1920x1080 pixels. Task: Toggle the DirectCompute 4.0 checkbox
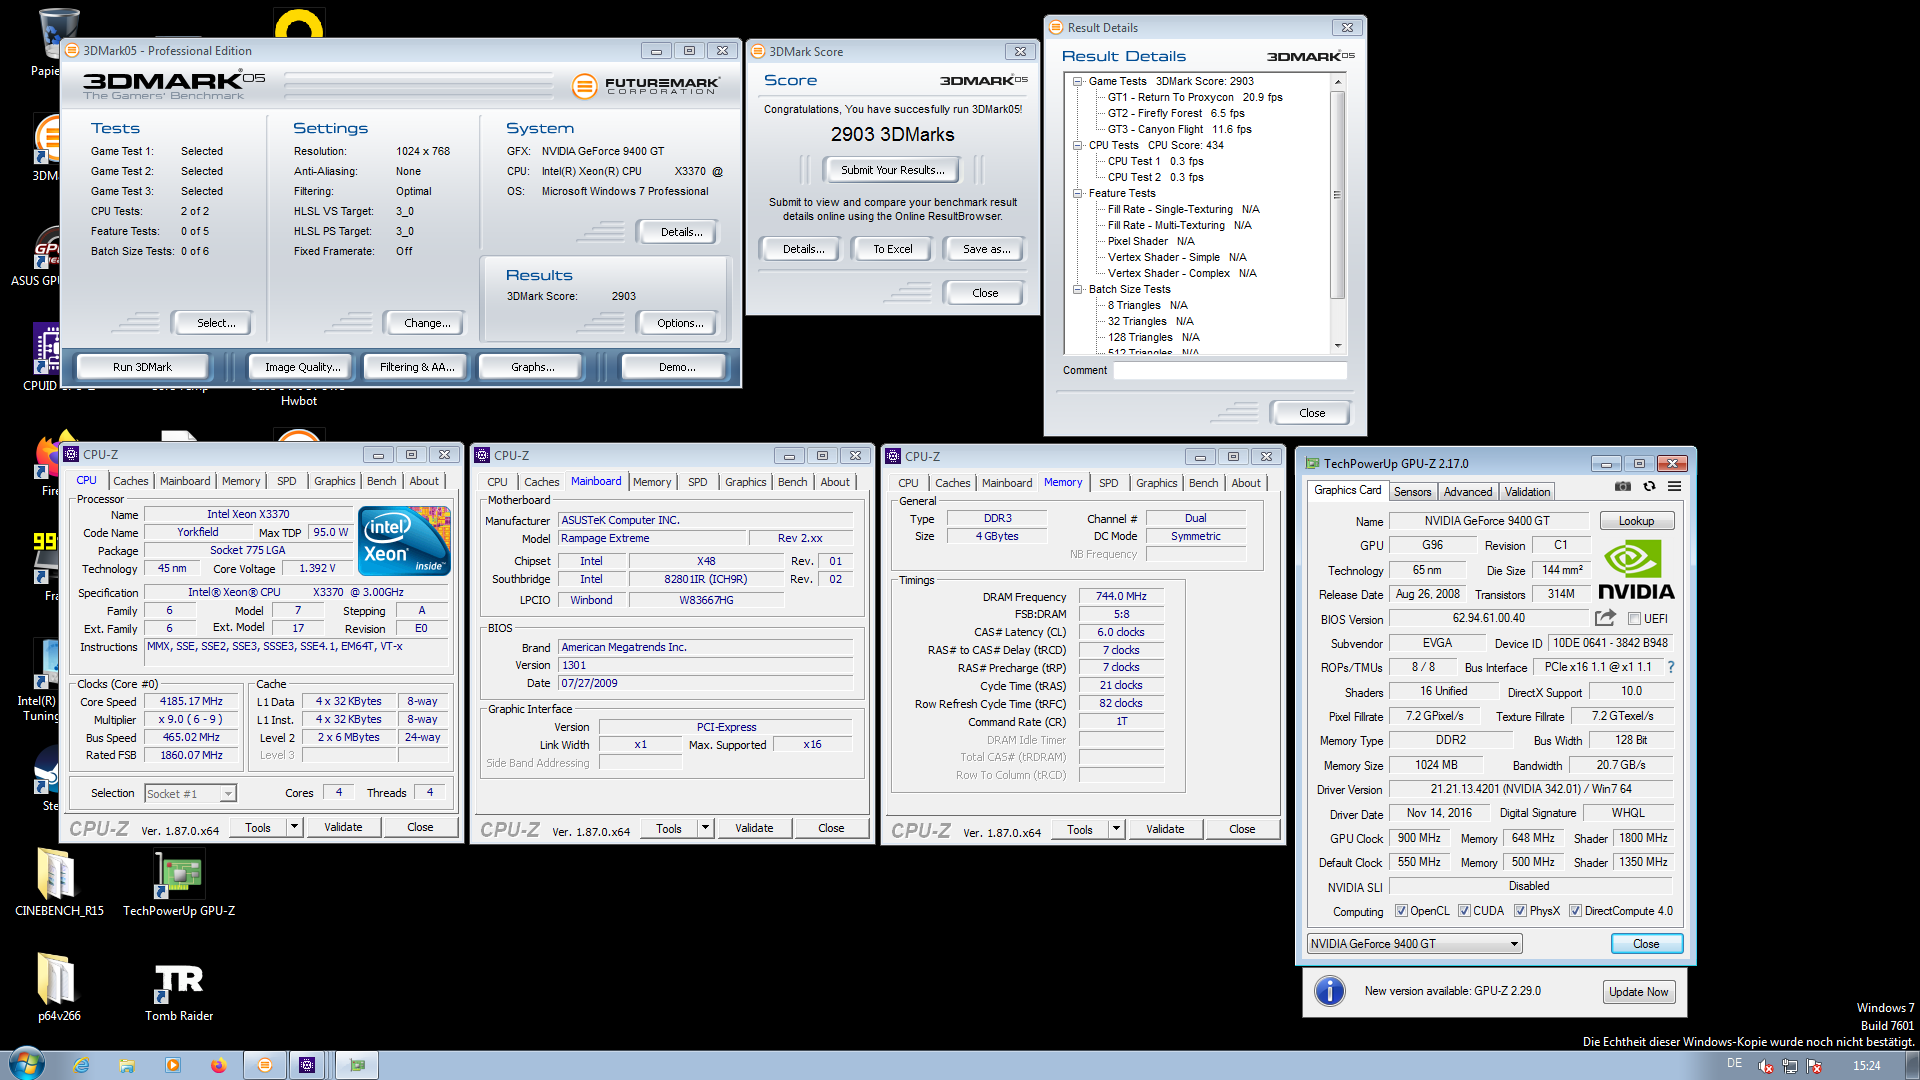point(1575,911)
